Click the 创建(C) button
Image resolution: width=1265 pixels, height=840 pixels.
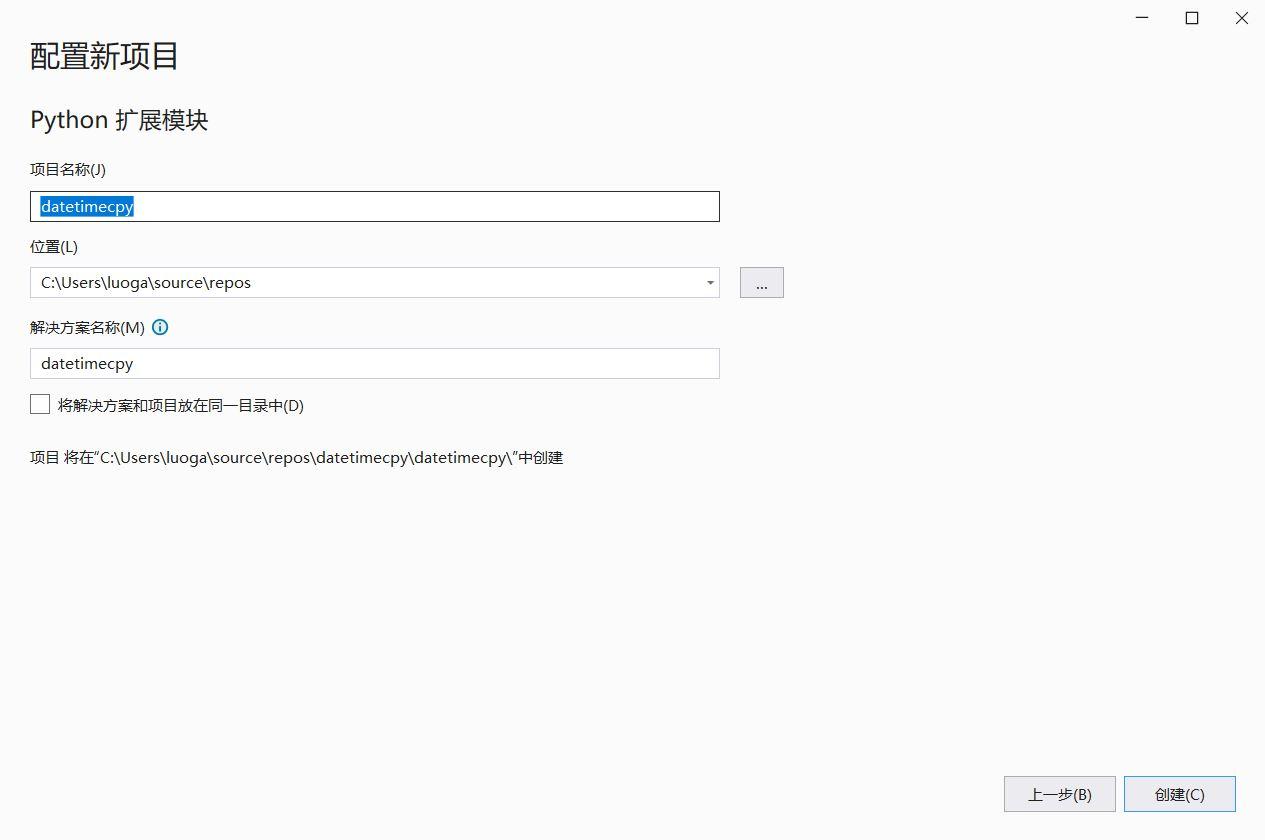click(1180, 794)
